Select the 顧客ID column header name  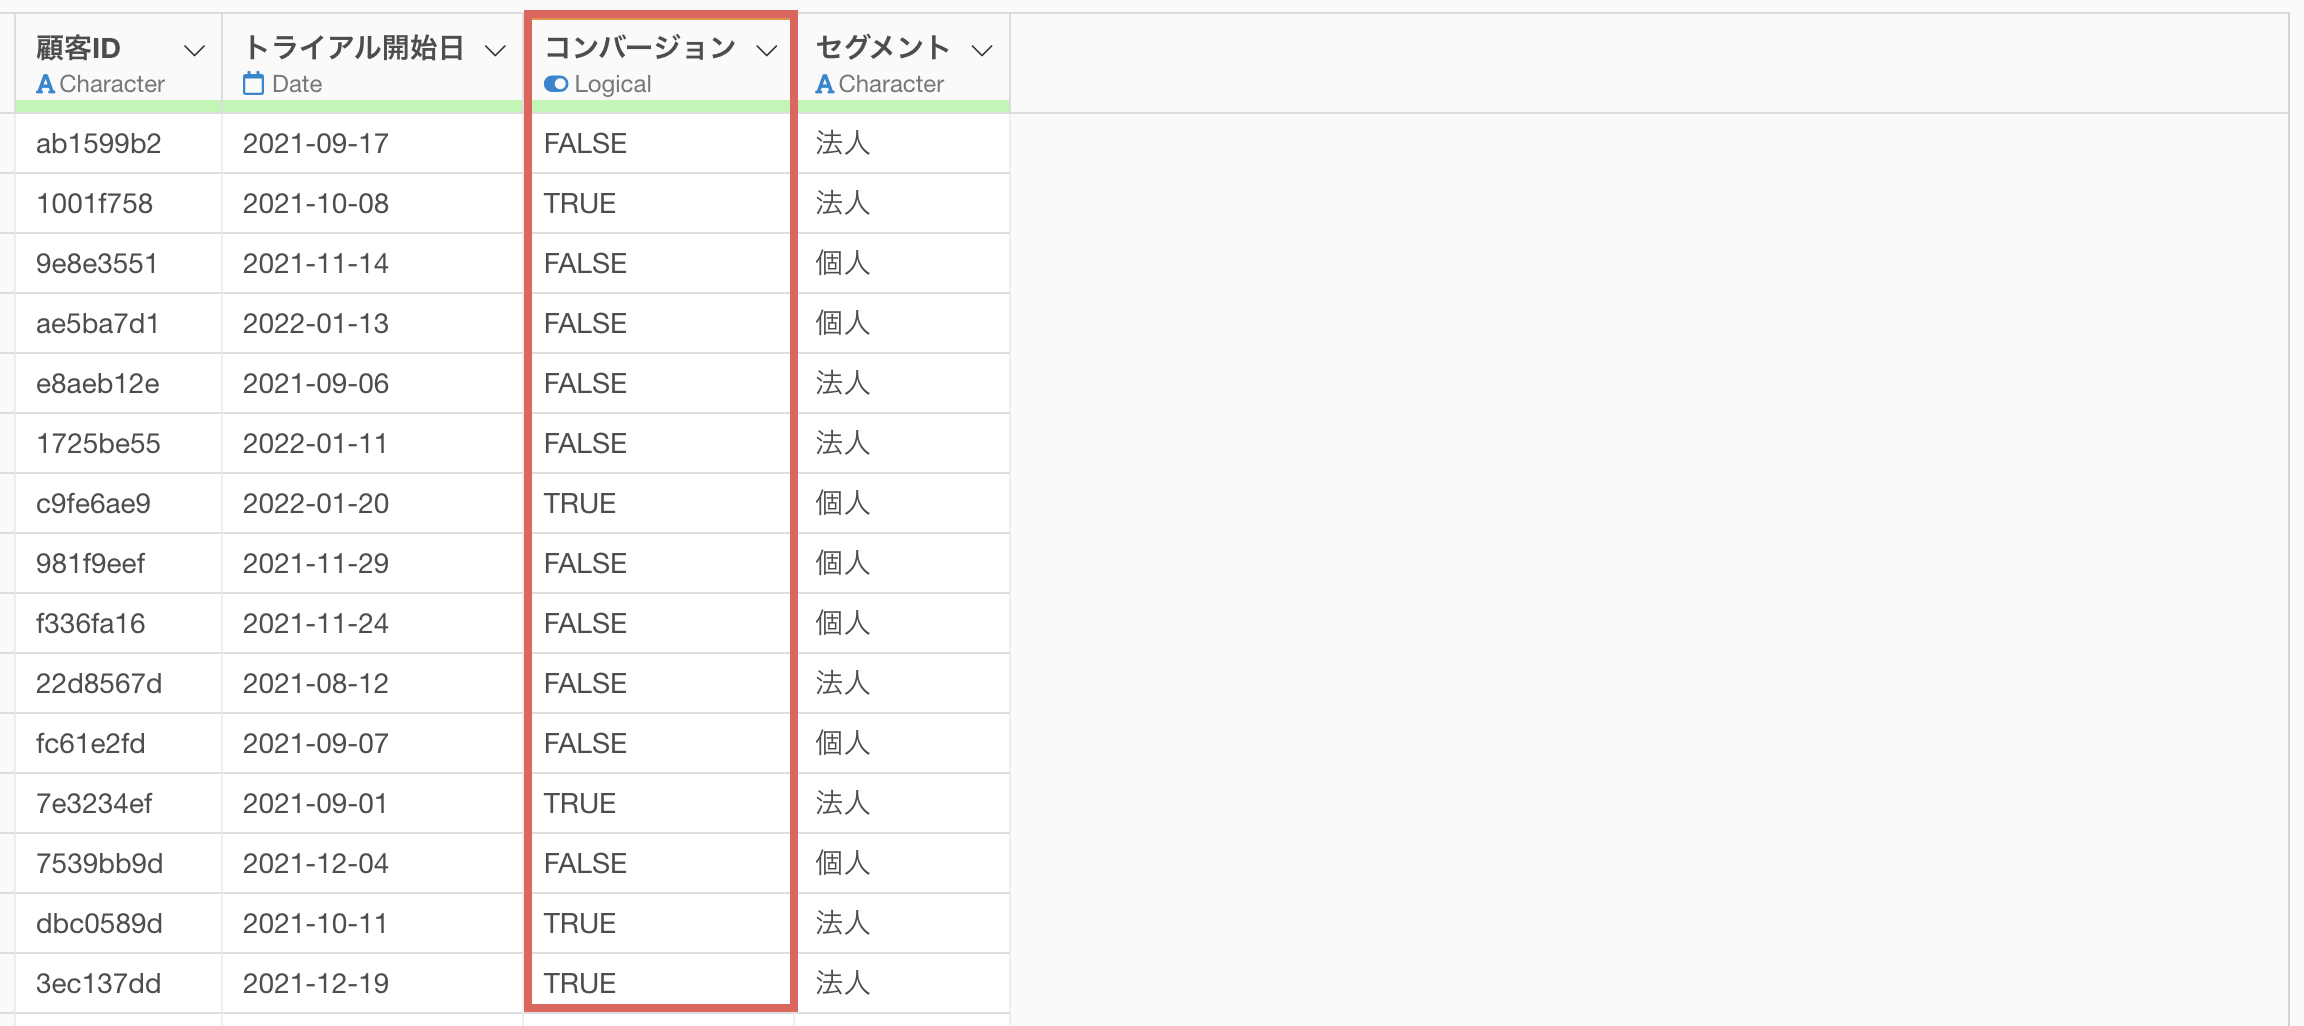[x=78, y=48]
